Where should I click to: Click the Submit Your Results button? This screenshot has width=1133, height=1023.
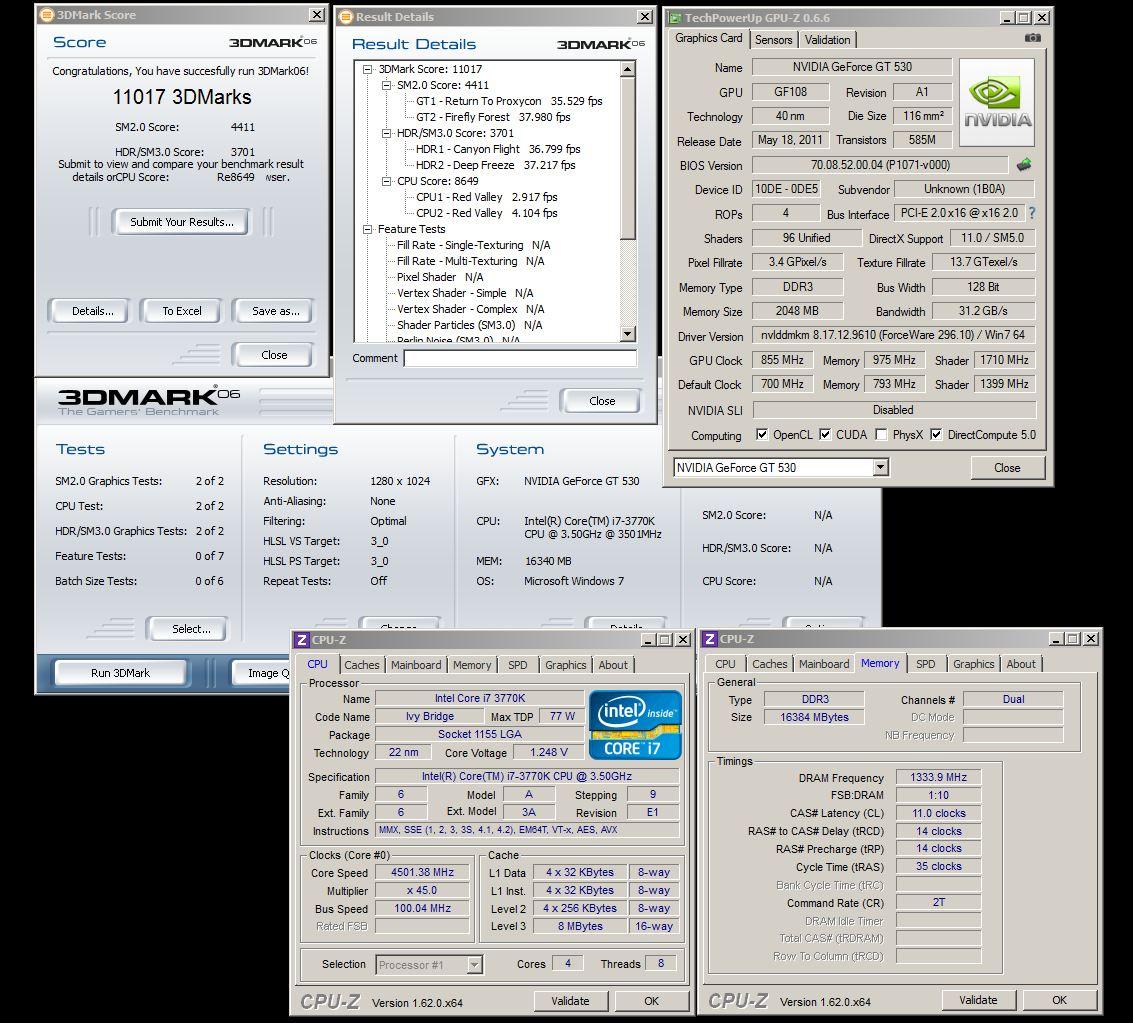(x=182, y=222)
